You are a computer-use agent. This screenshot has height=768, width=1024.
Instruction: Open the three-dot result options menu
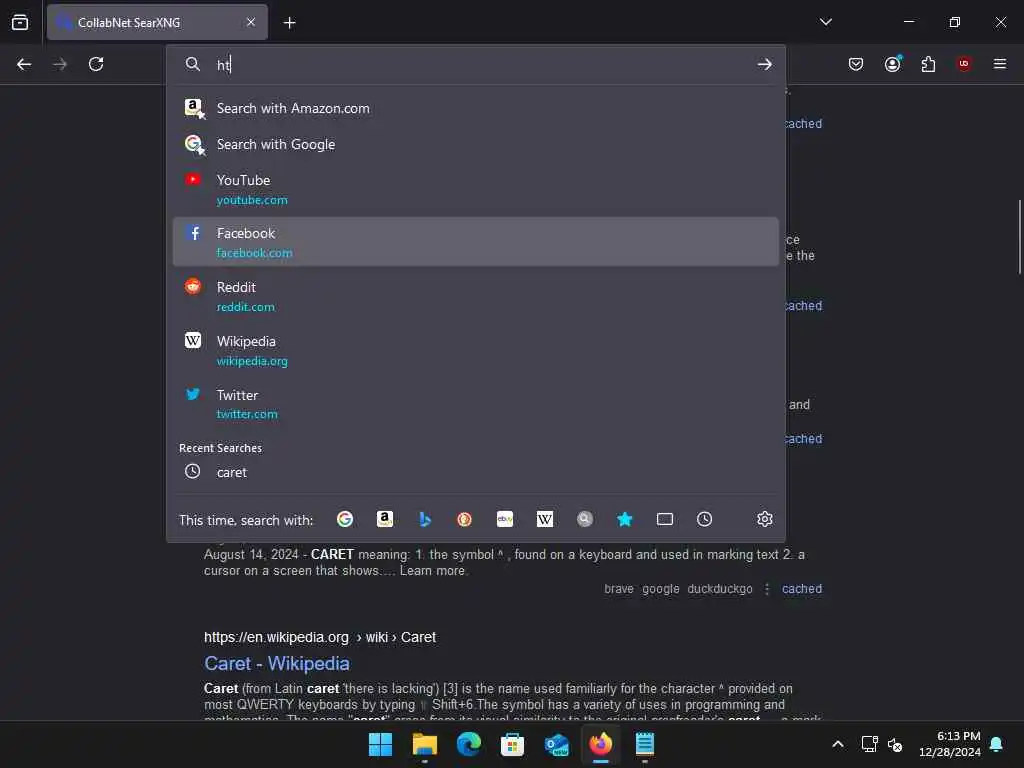coord(767,589)
